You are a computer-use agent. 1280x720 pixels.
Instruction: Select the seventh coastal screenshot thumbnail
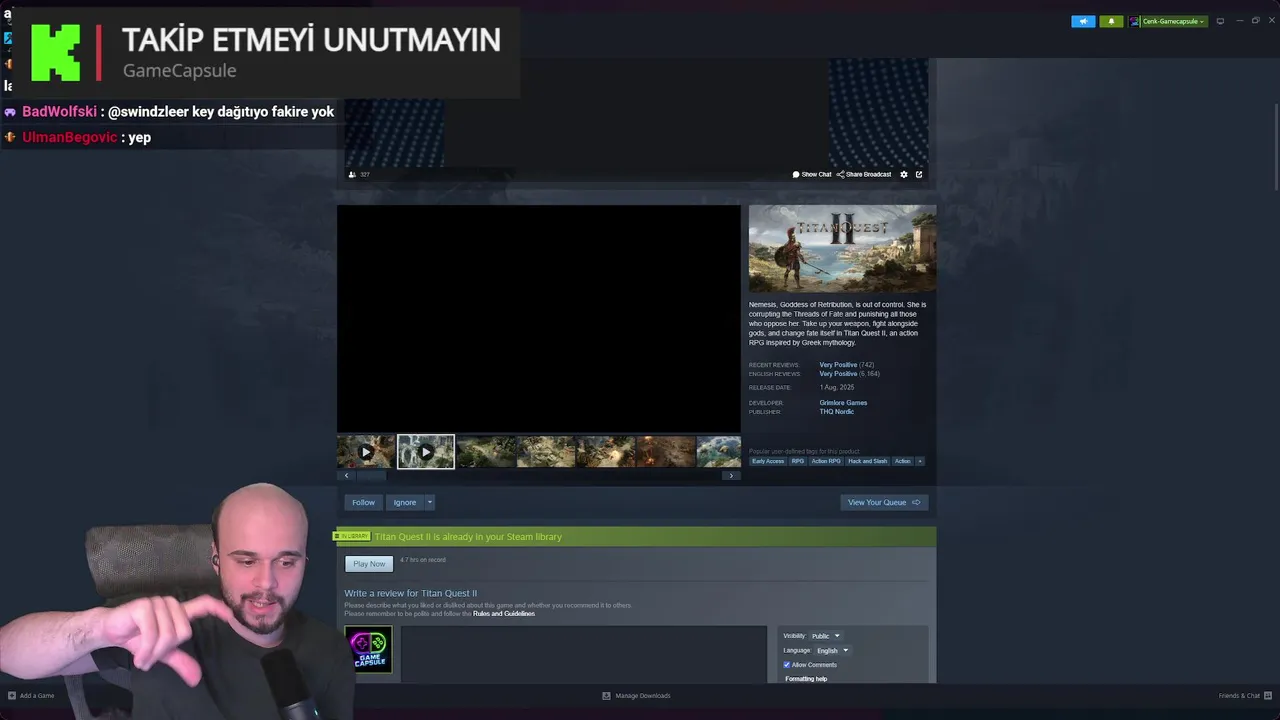click(719, 452)
